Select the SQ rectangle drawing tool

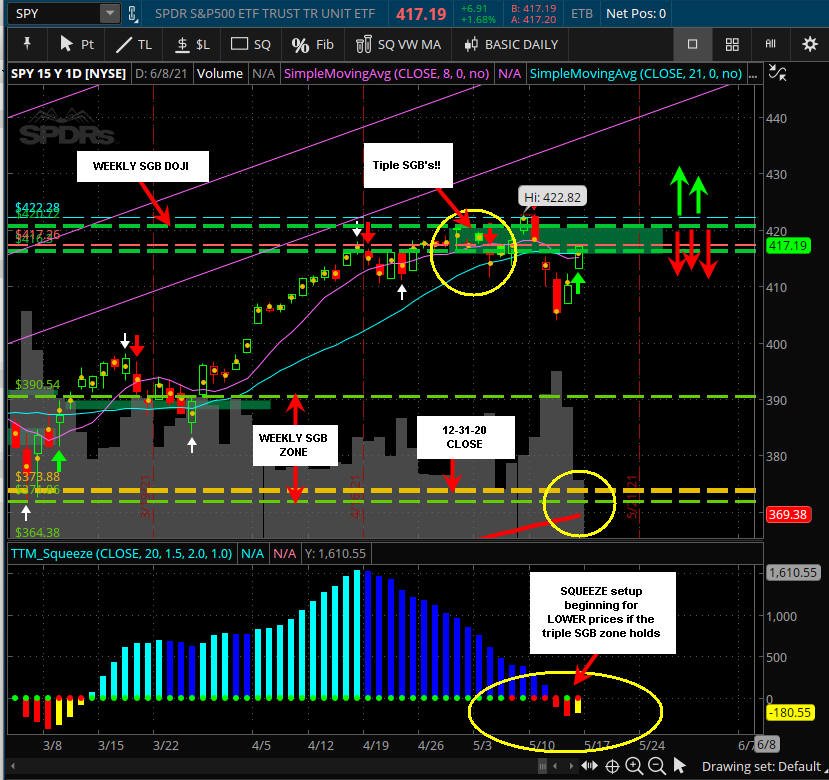click(x=251, y=45)
